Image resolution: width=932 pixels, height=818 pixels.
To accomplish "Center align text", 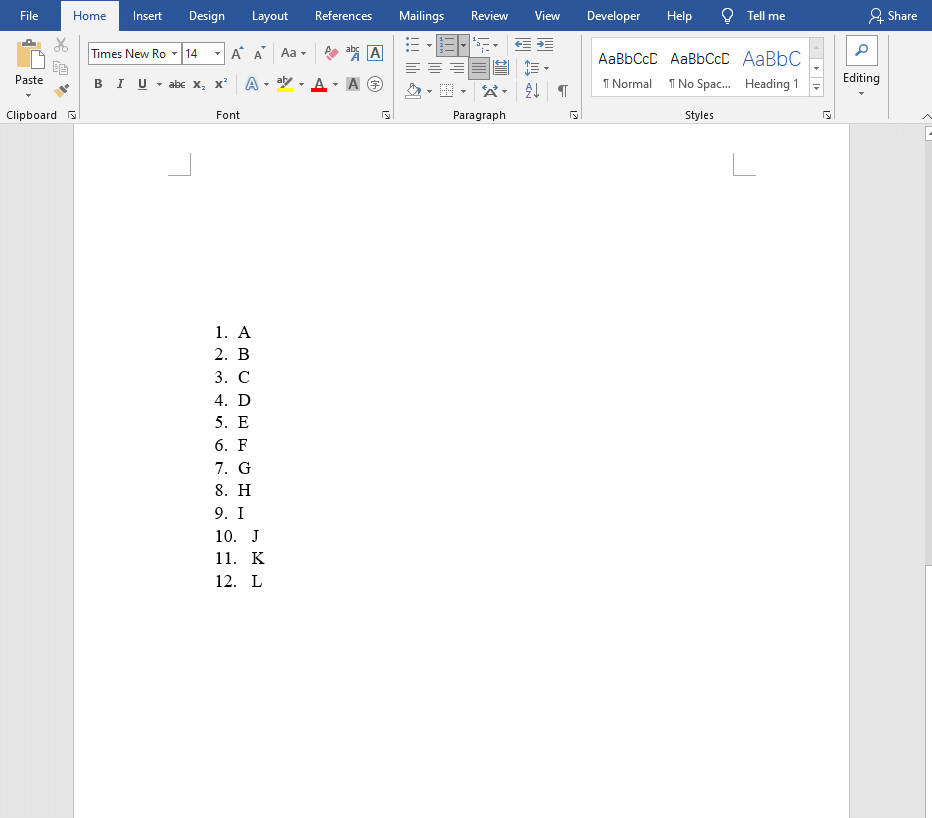I will pyautogui.click(x=434, y=68).
